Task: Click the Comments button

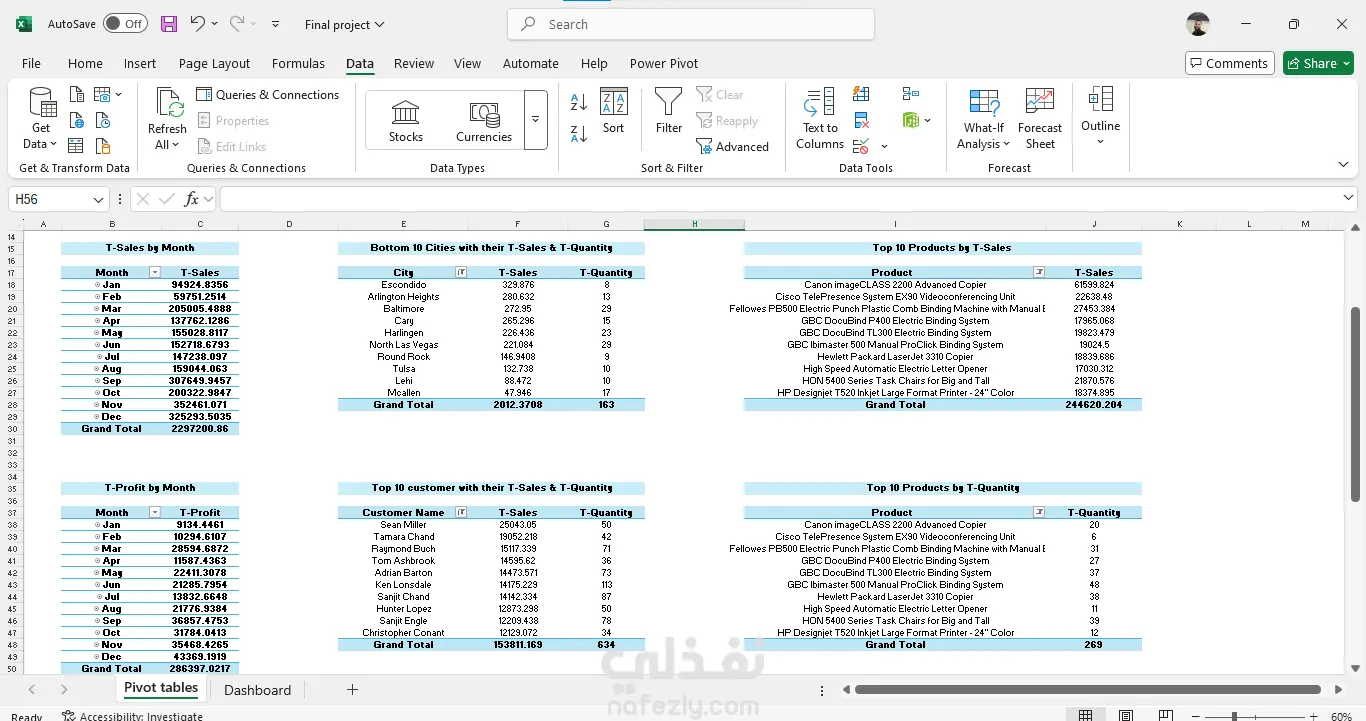Action: (x=1229, y=63)
